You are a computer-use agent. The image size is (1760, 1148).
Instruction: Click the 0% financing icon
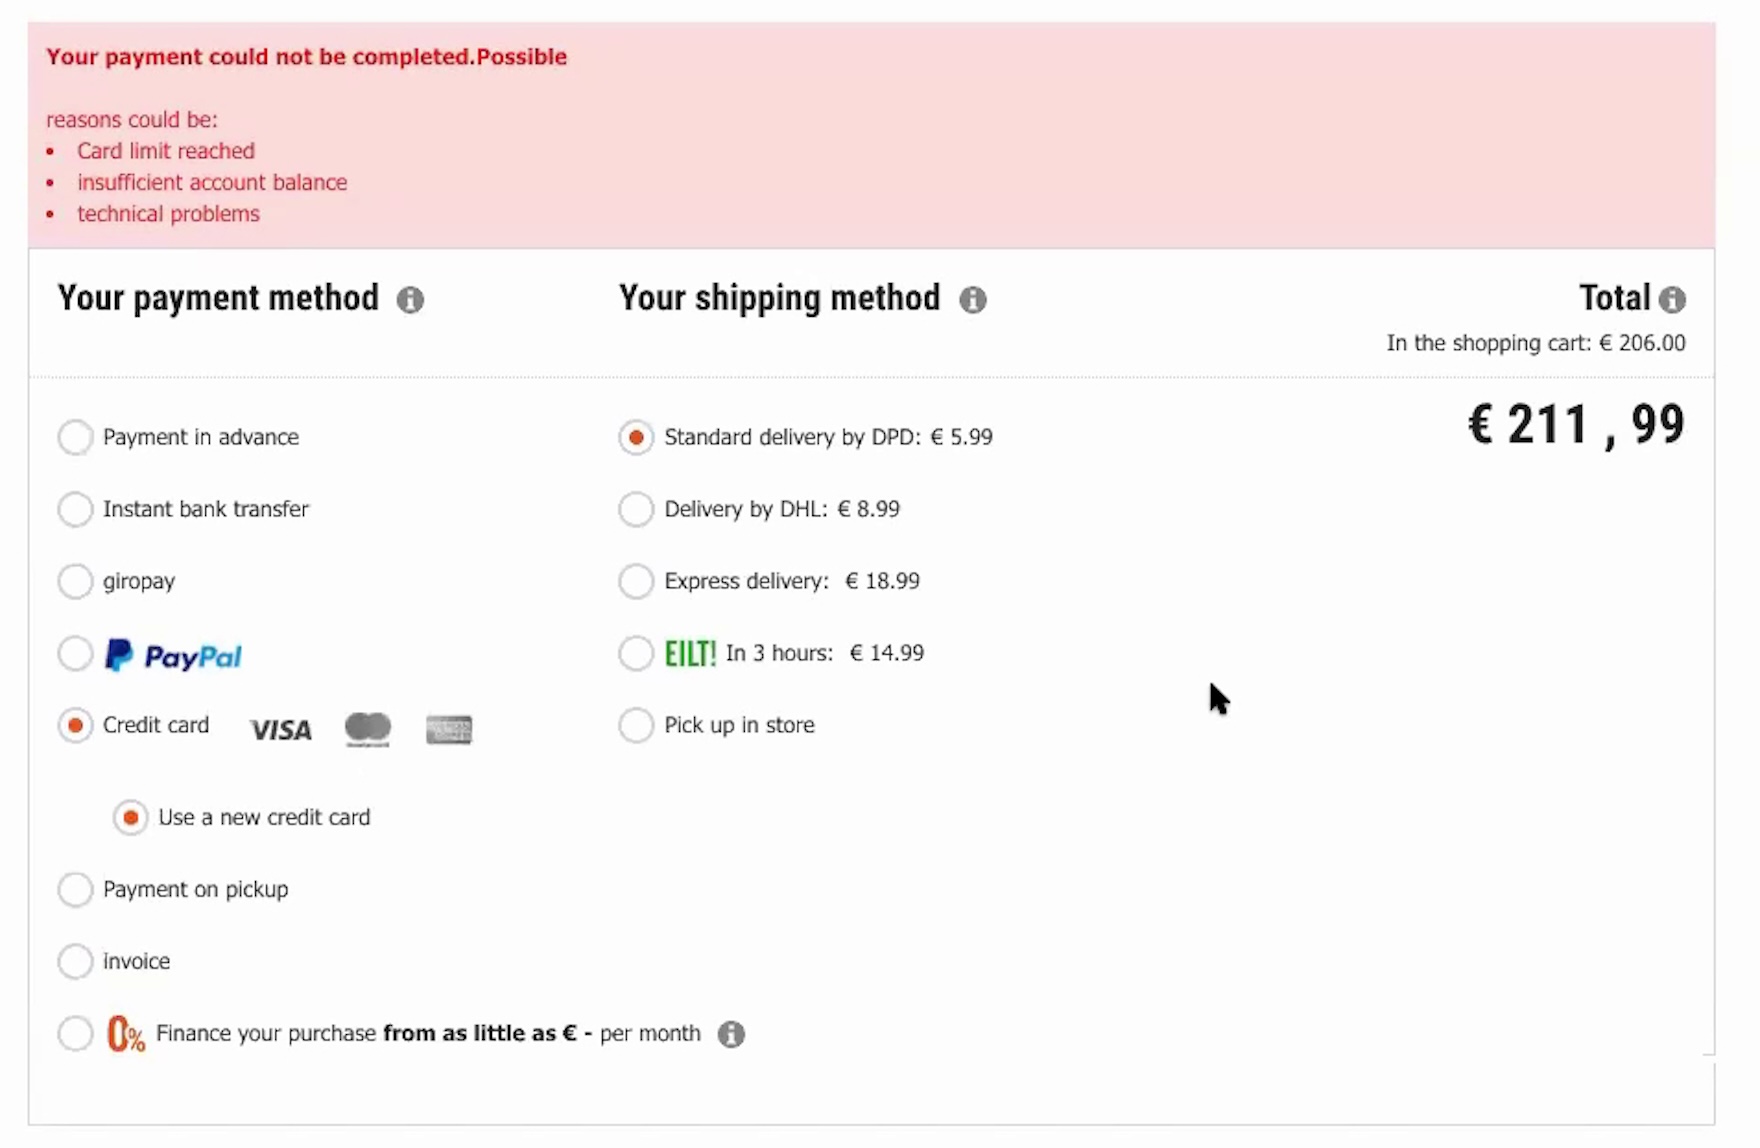[126, 1034]
